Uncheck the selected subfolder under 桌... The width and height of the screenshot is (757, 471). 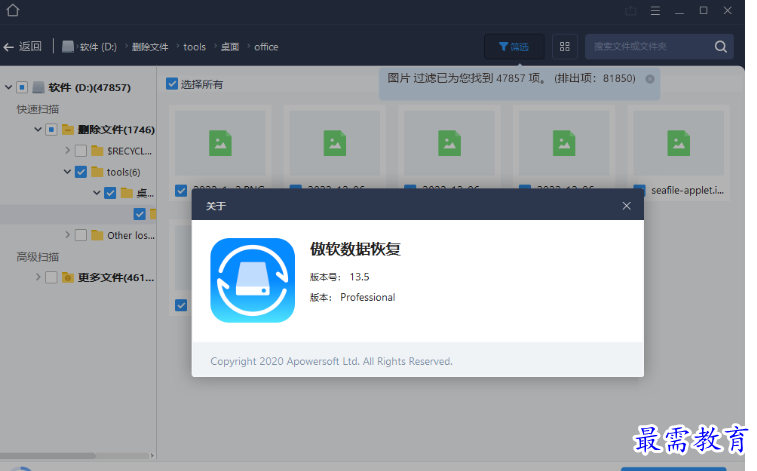[140, 214]
